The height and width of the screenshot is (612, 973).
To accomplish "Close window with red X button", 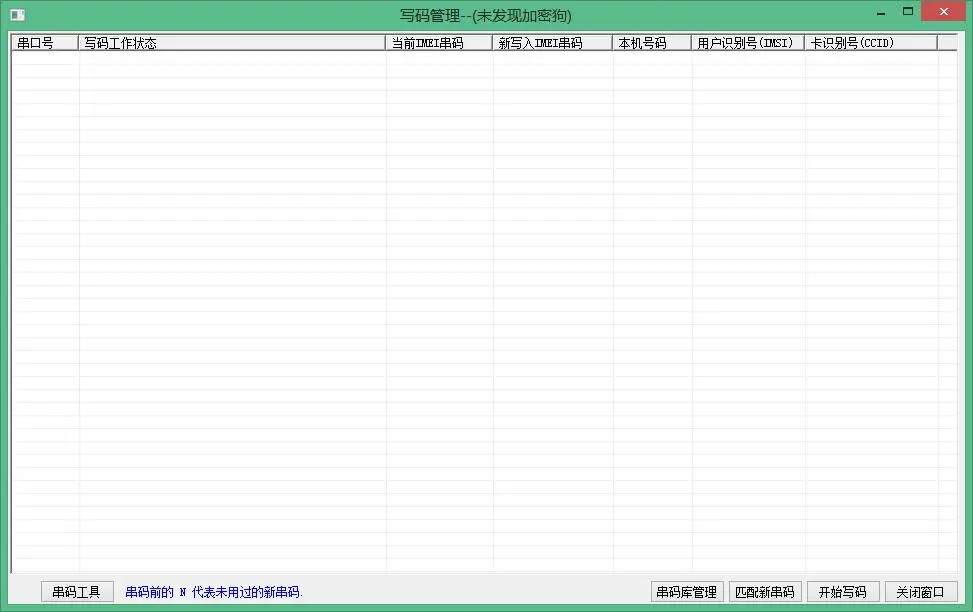I will 943,12.
